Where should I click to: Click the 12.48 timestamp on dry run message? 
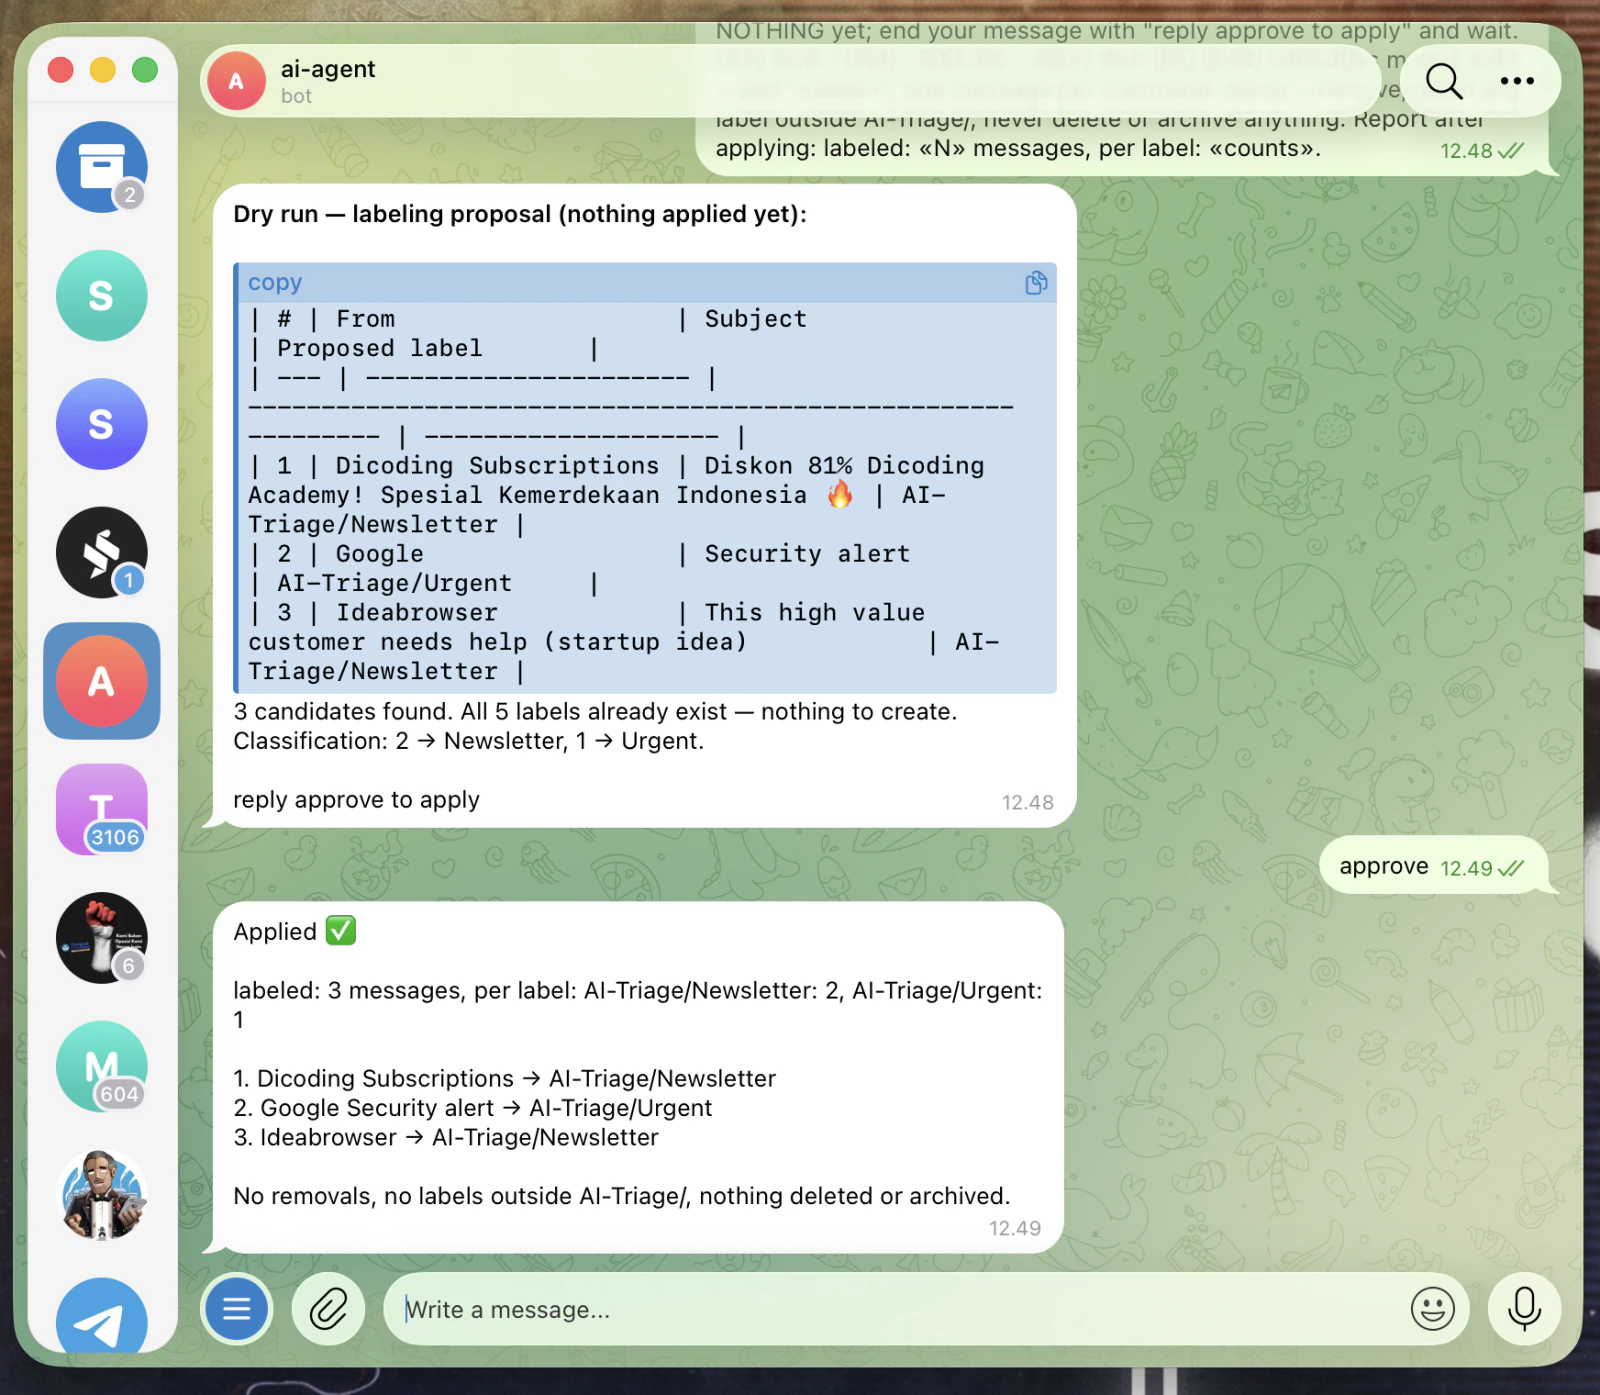pos(1028,803)
